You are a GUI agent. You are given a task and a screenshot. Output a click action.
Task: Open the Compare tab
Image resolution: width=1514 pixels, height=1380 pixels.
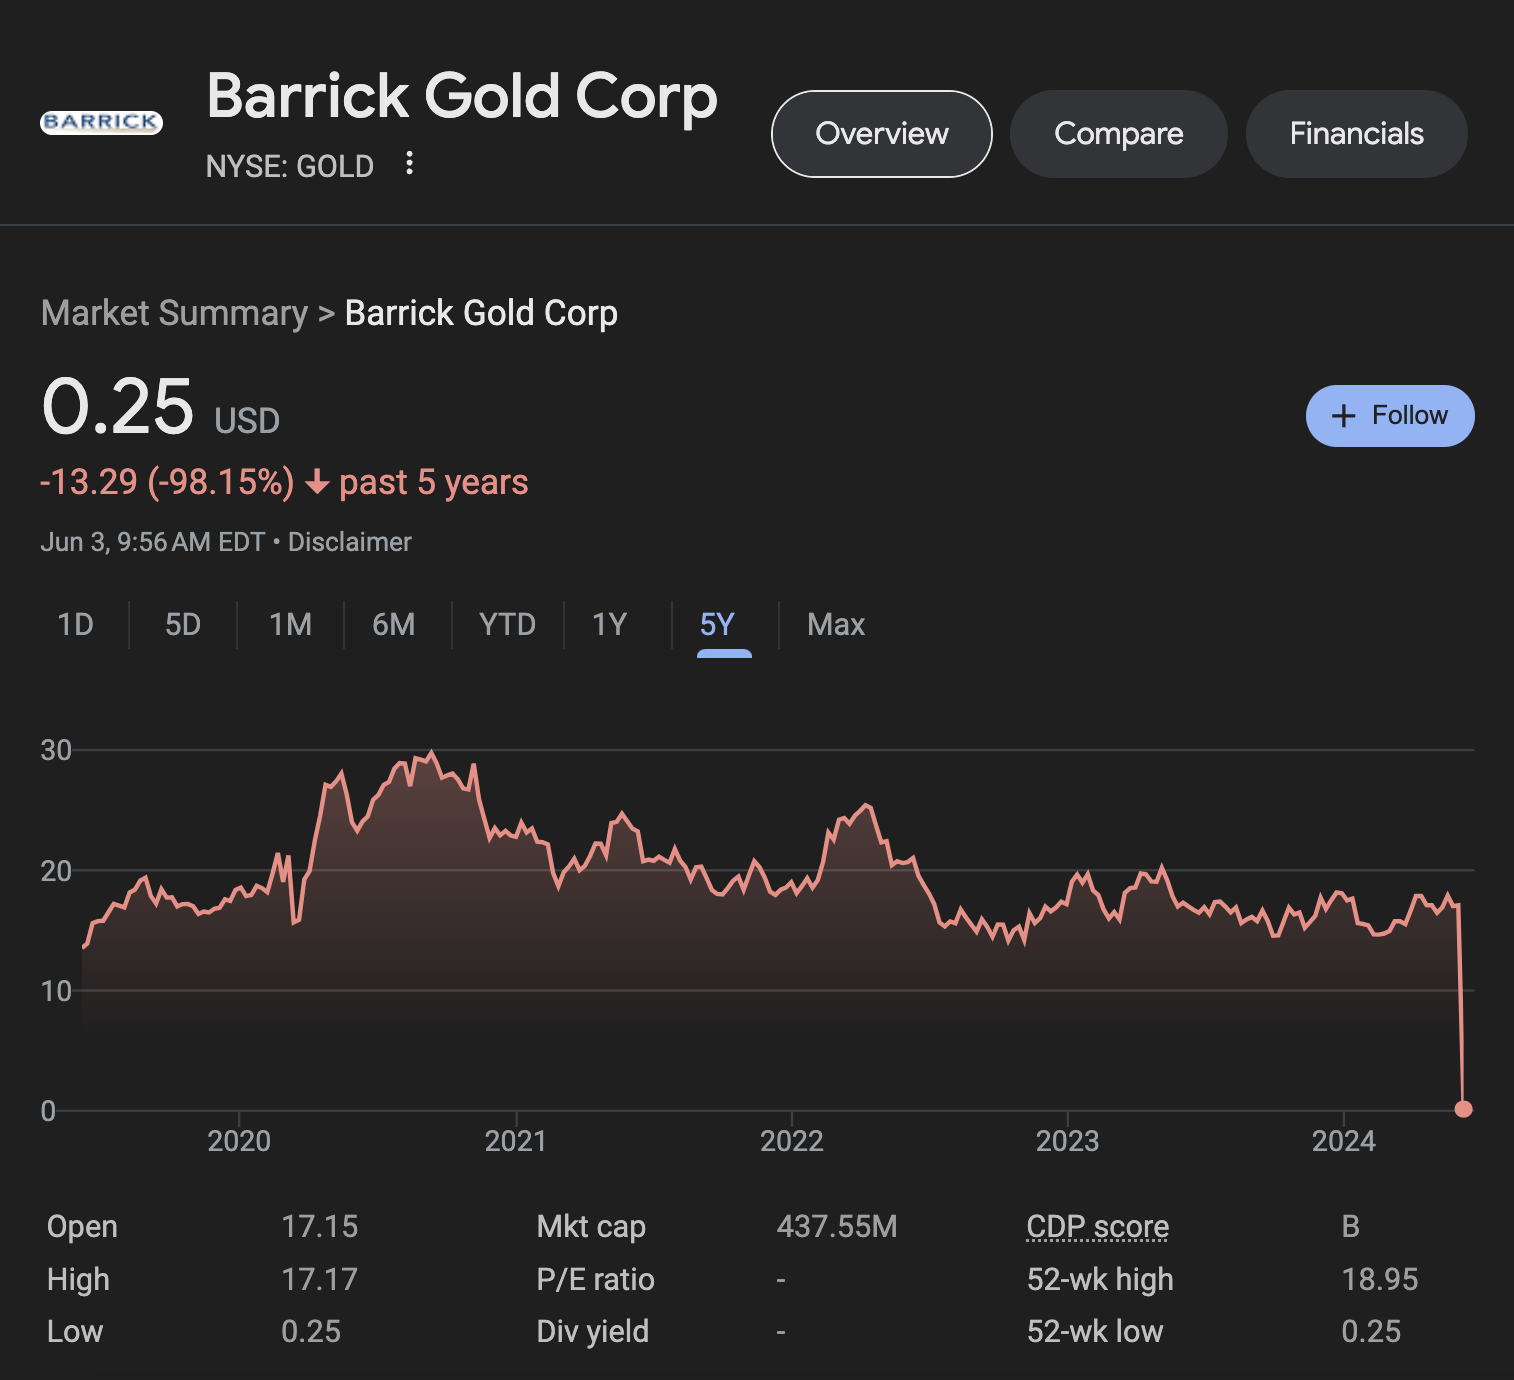(1118, 134)
